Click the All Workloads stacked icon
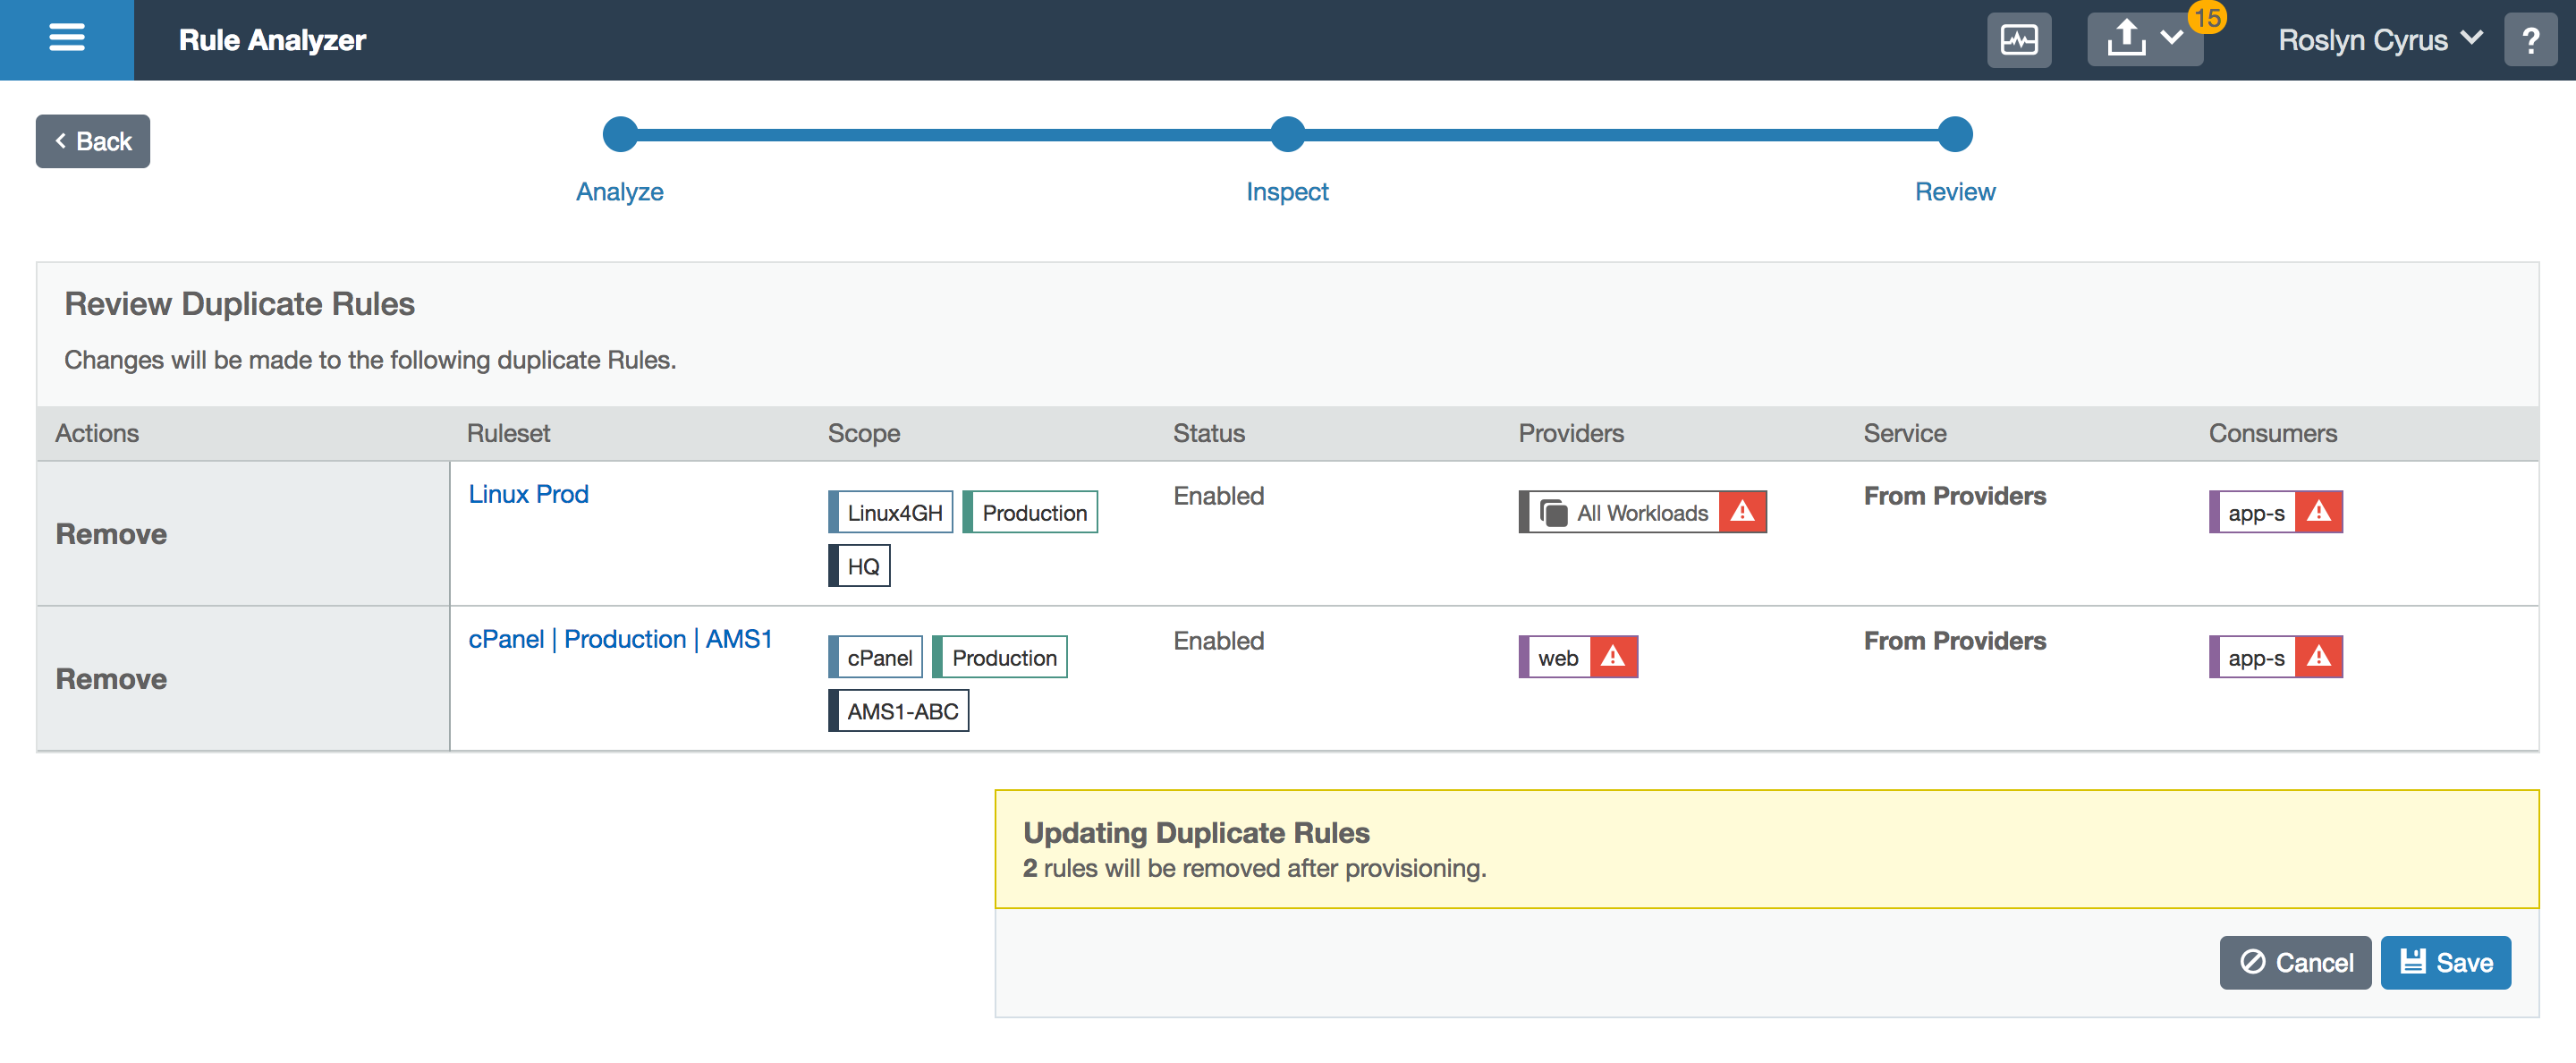The width and height of the screenshot is (2576, 1063). [1553, 513]
